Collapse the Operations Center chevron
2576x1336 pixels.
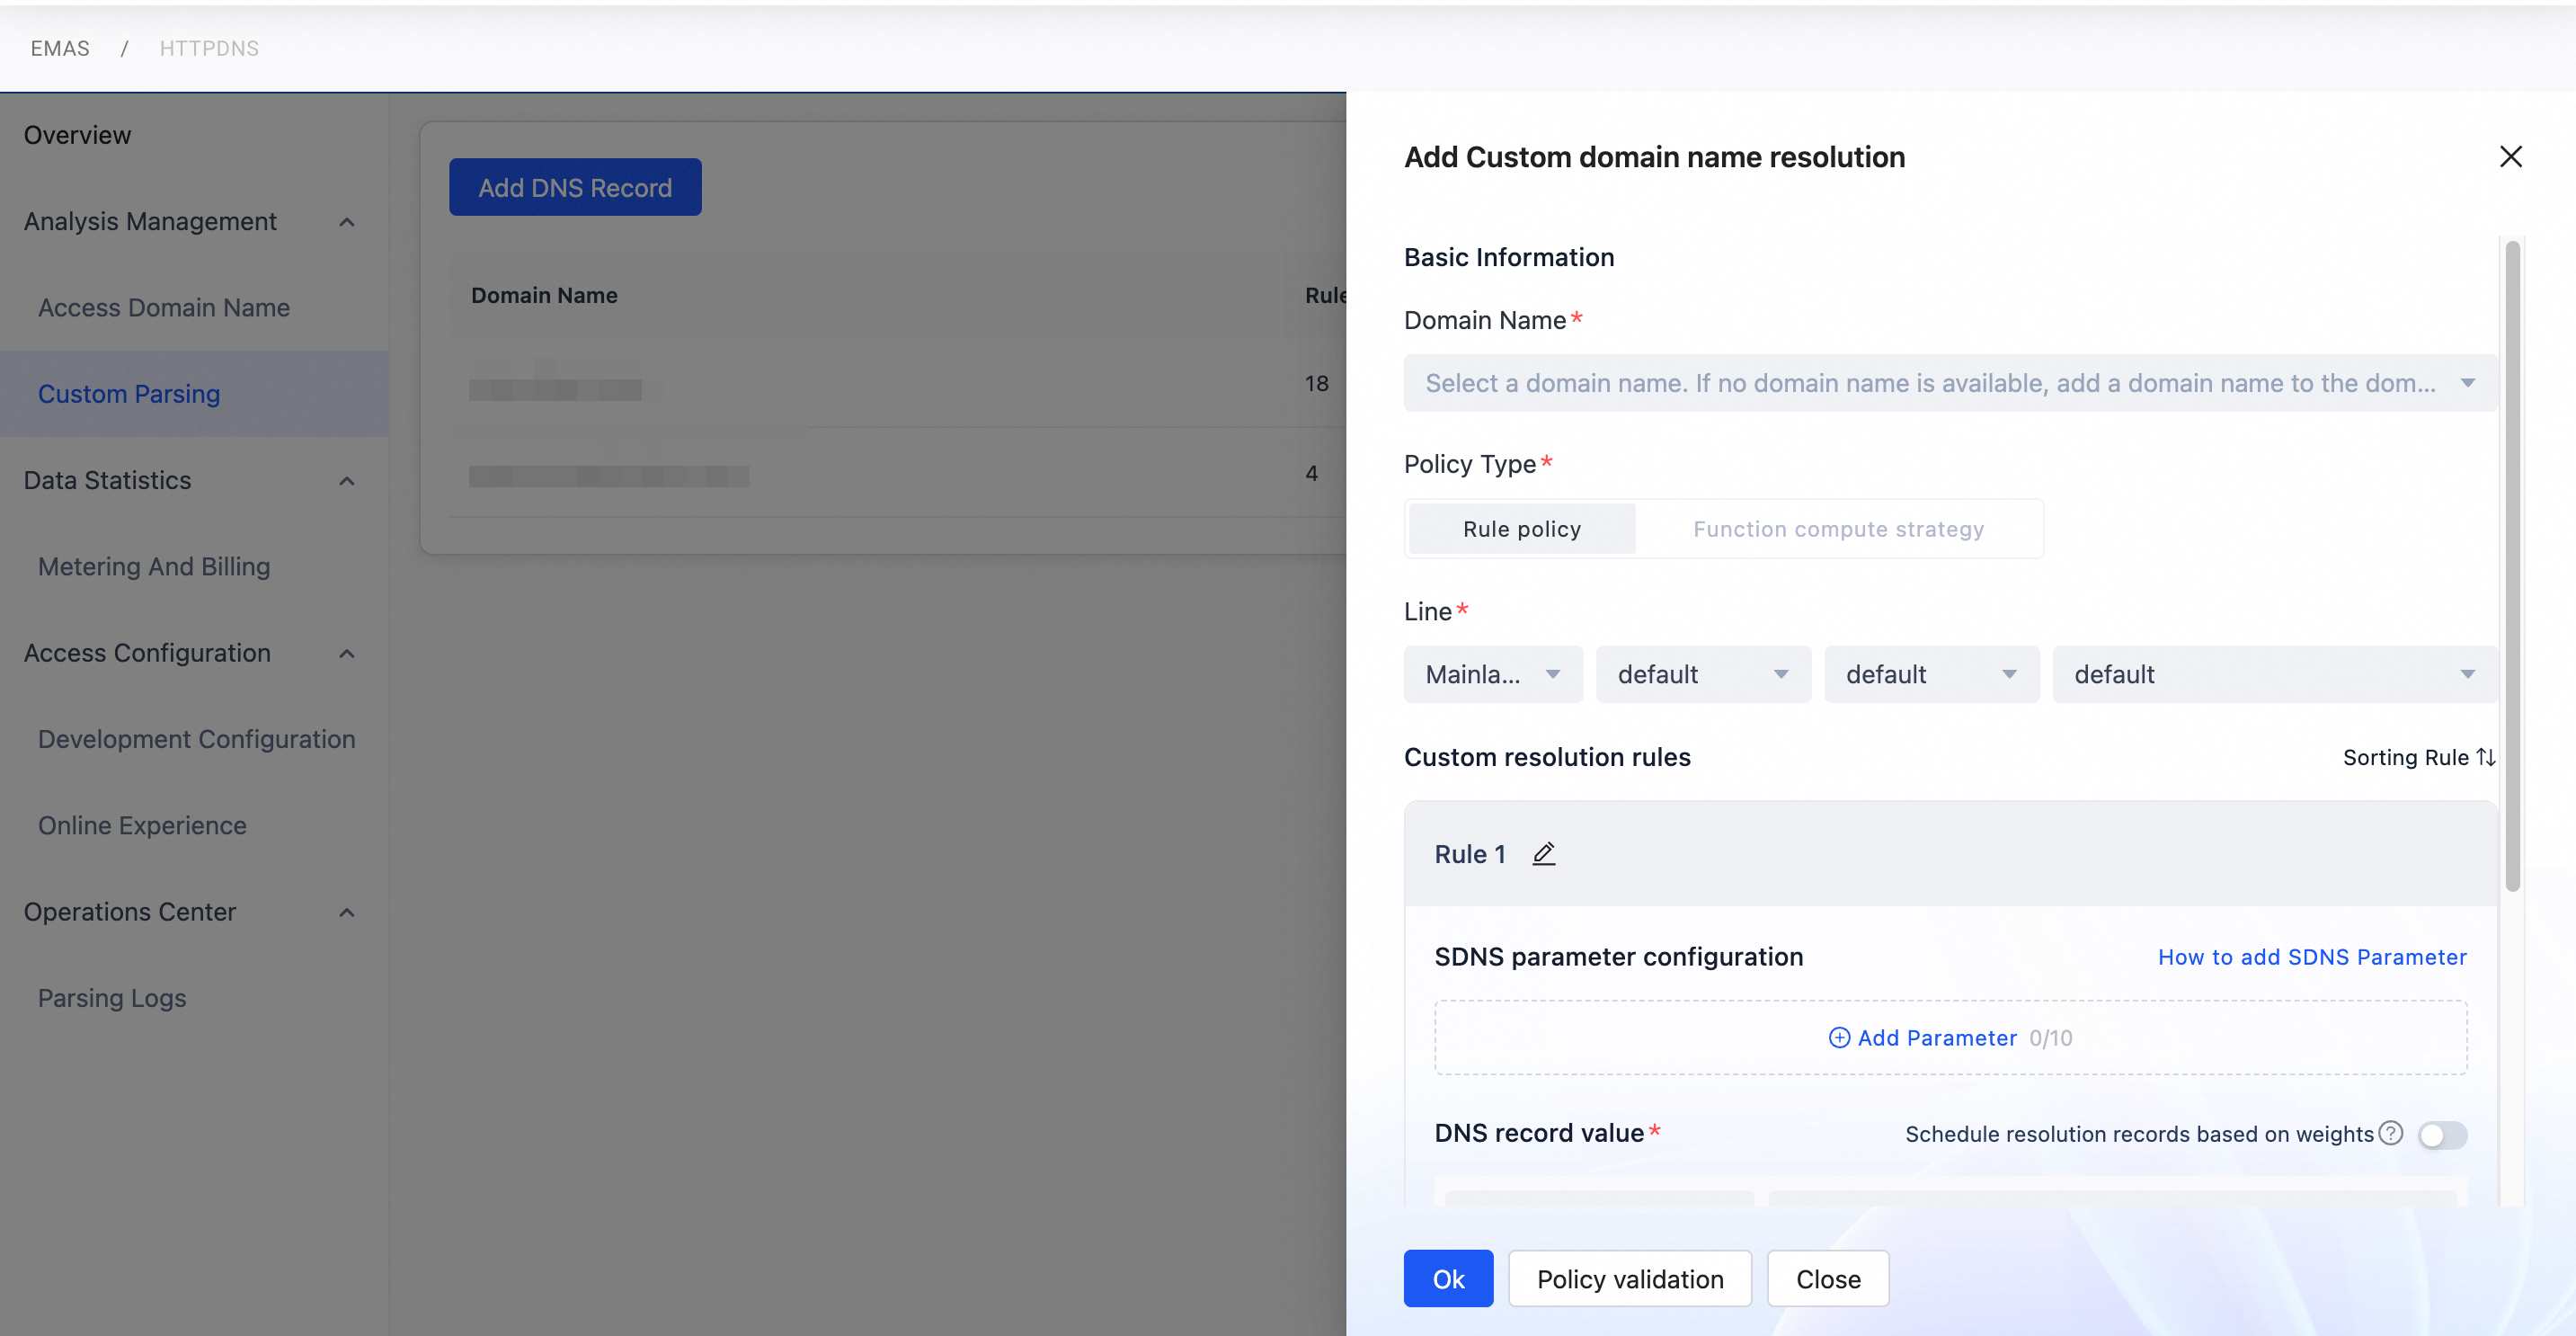(x=347, y=912)
